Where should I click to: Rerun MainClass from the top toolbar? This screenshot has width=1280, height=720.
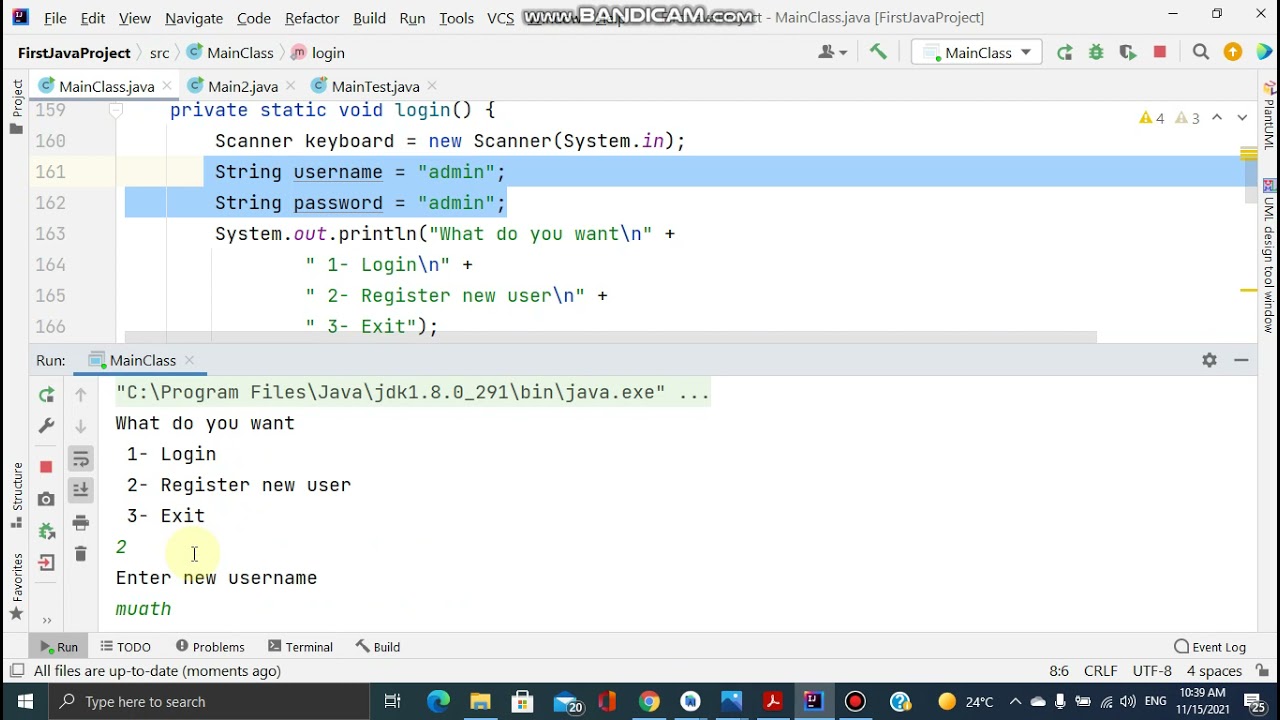[1064, 52]
